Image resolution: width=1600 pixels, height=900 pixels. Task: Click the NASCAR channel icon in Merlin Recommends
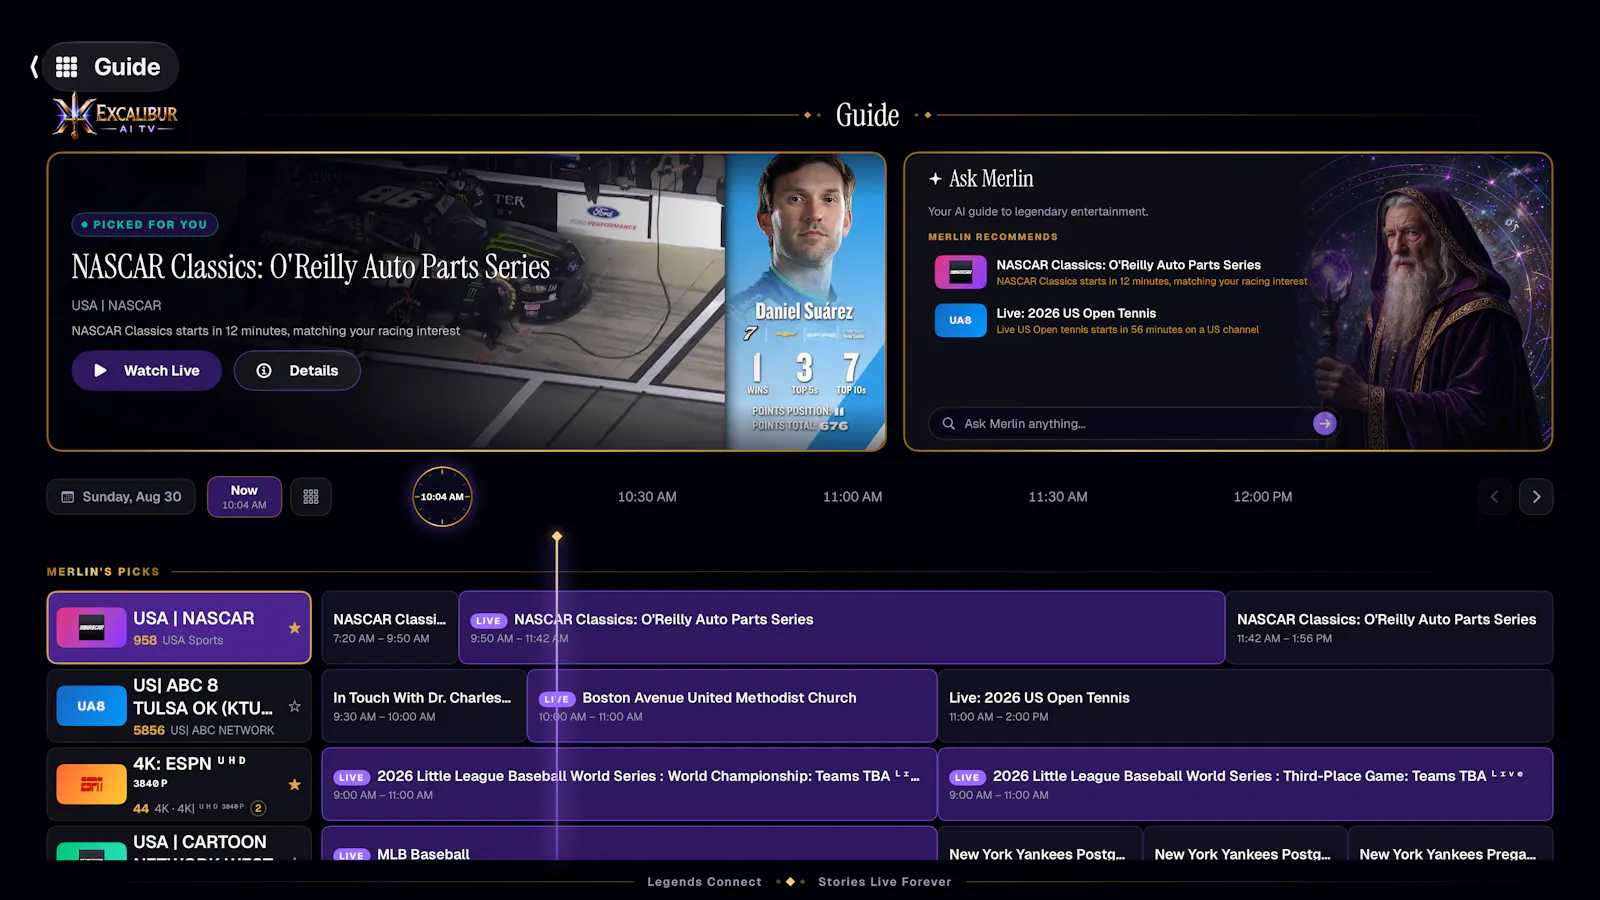click(x=960, y=272)
